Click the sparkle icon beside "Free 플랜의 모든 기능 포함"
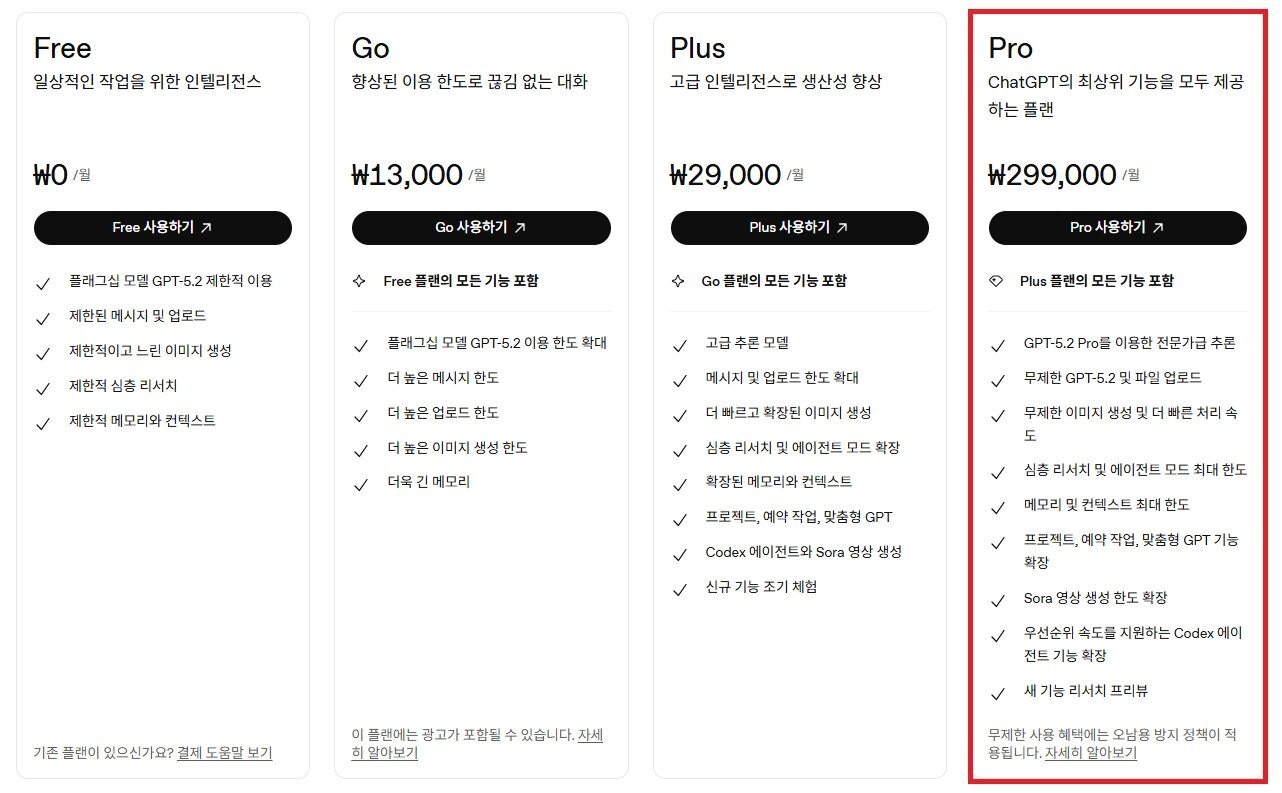 click(x=359, y=282)
